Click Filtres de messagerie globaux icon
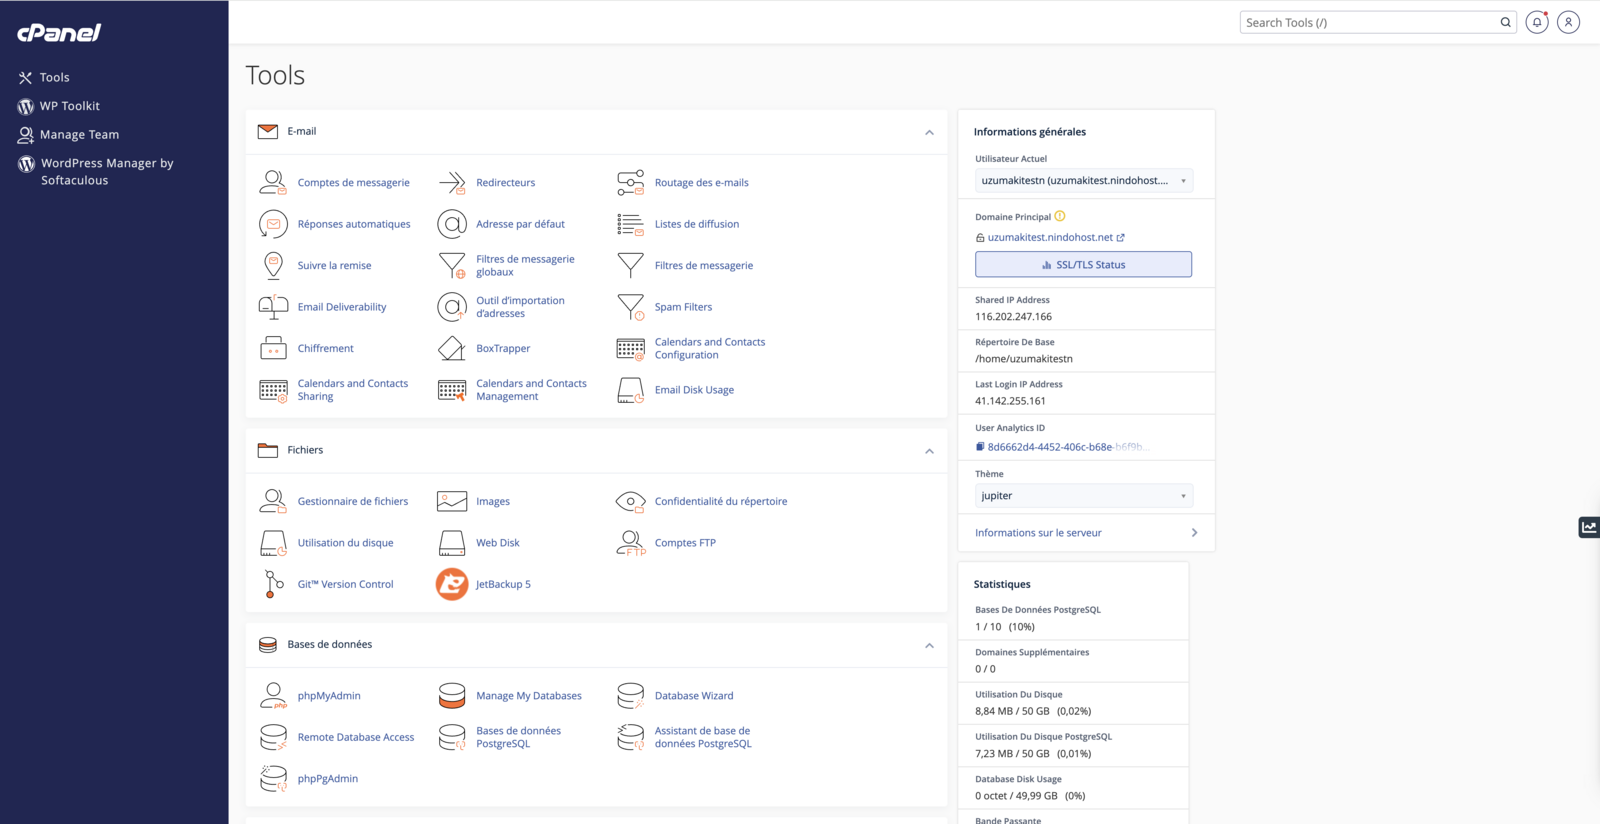Image resolution: width=1600 pixels, height=824 pixels. click(452, 265)
